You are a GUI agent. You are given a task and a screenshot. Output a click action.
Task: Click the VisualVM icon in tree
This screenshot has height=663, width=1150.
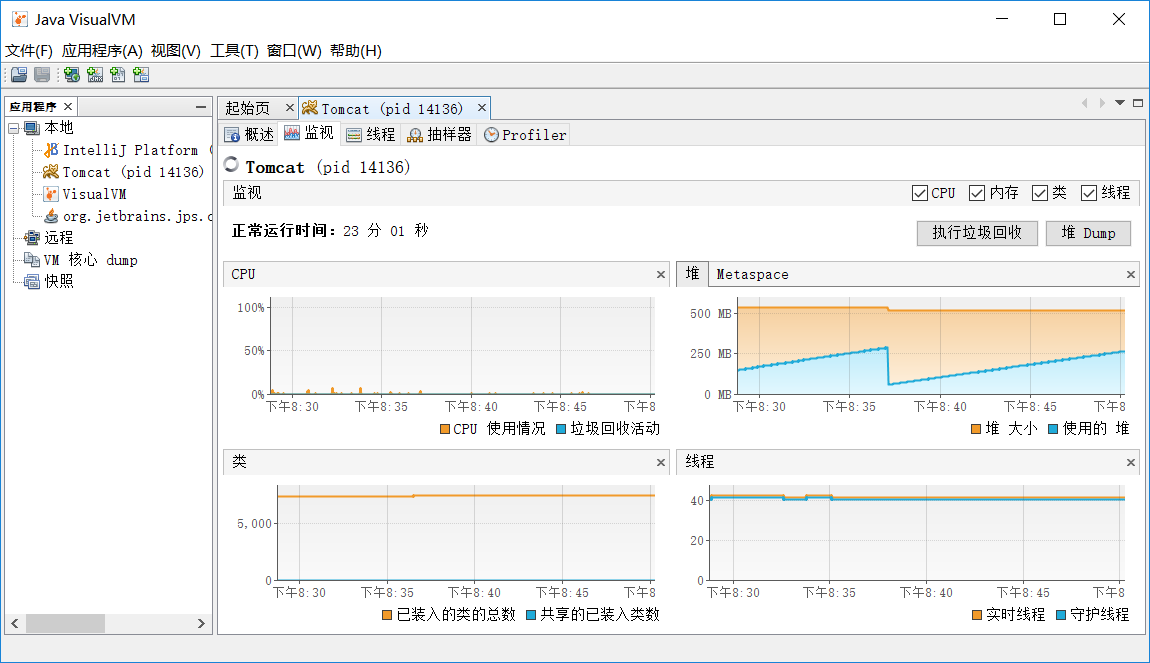click(x=51, y=194)
